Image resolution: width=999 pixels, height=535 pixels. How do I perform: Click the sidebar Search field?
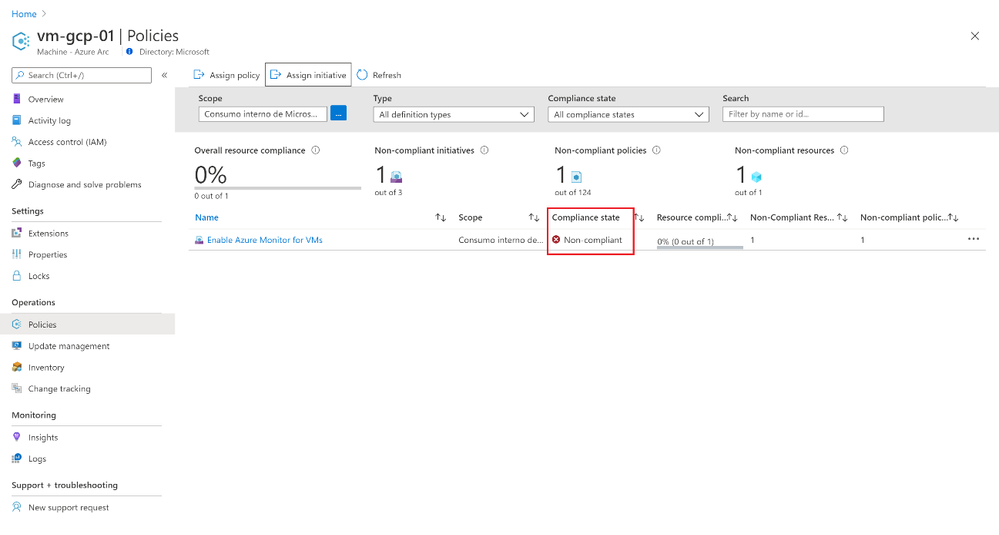[82, 75]
